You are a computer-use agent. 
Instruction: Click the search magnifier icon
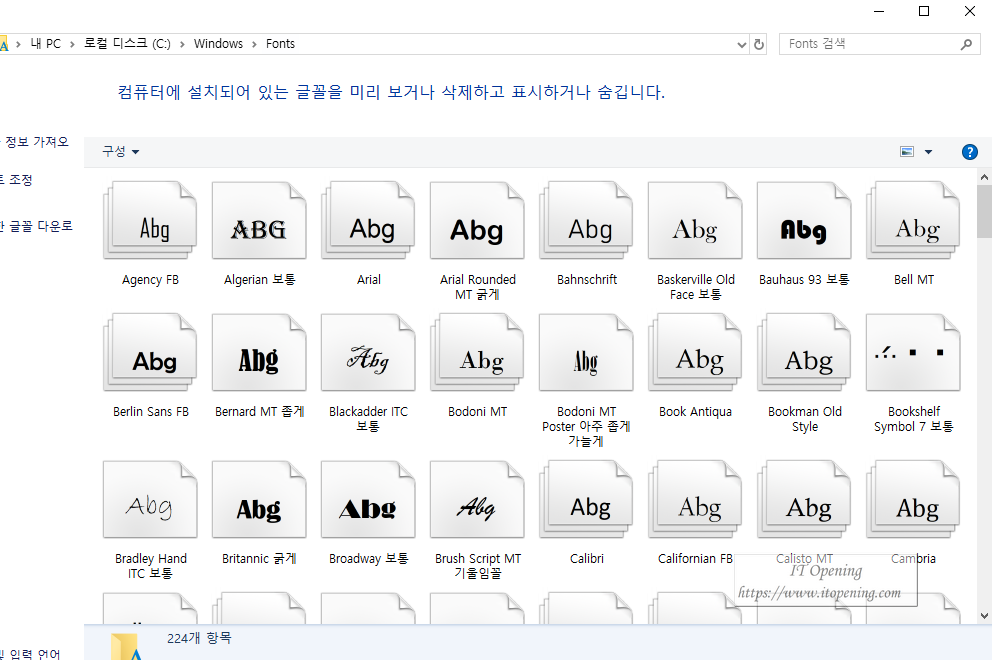965,44
